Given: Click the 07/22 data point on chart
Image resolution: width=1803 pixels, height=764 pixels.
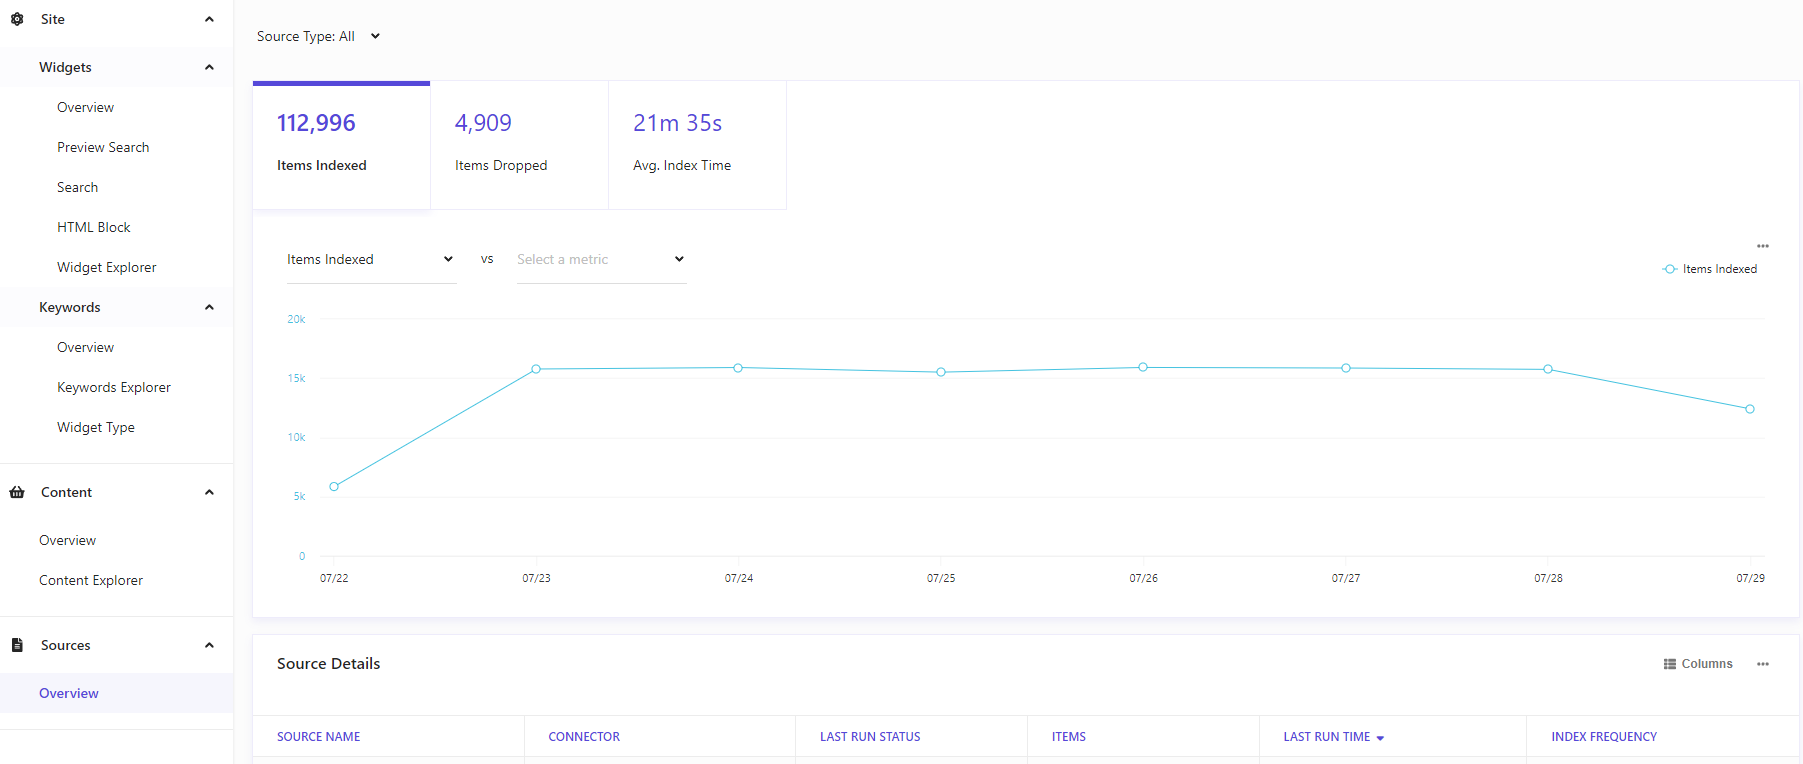Looking at the screenshot, I should click(334, 487).
